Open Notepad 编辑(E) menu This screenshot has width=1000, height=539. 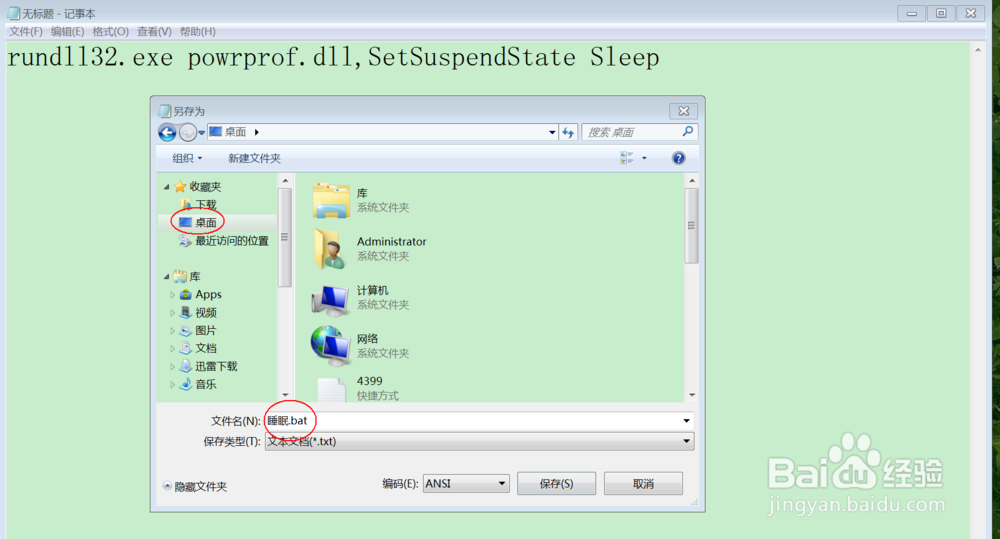click(x=68, y=31)
